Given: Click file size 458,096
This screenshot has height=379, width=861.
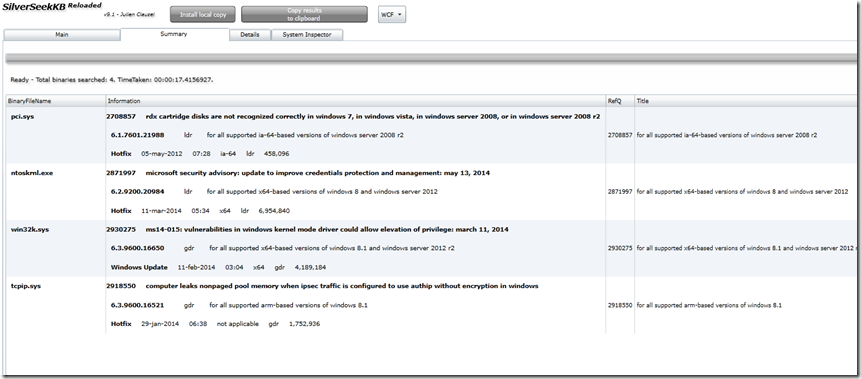Looking at the screenshot, I should coord(276,154).
